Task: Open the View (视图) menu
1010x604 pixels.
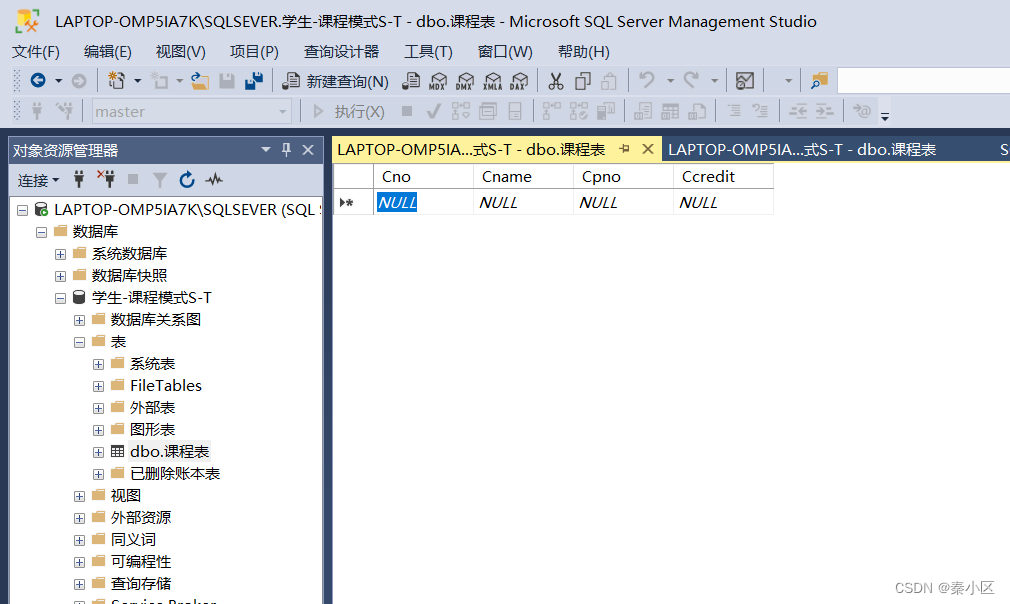Action: point(180,52)
